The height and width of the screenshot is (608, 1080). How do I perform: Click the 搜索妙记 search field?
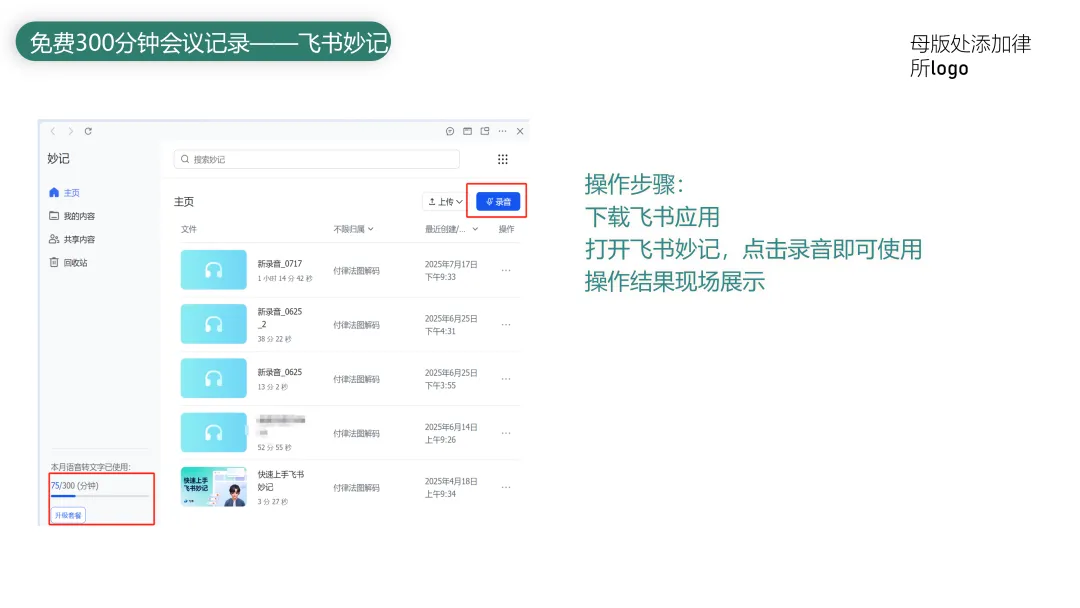(x=317, y=159)
